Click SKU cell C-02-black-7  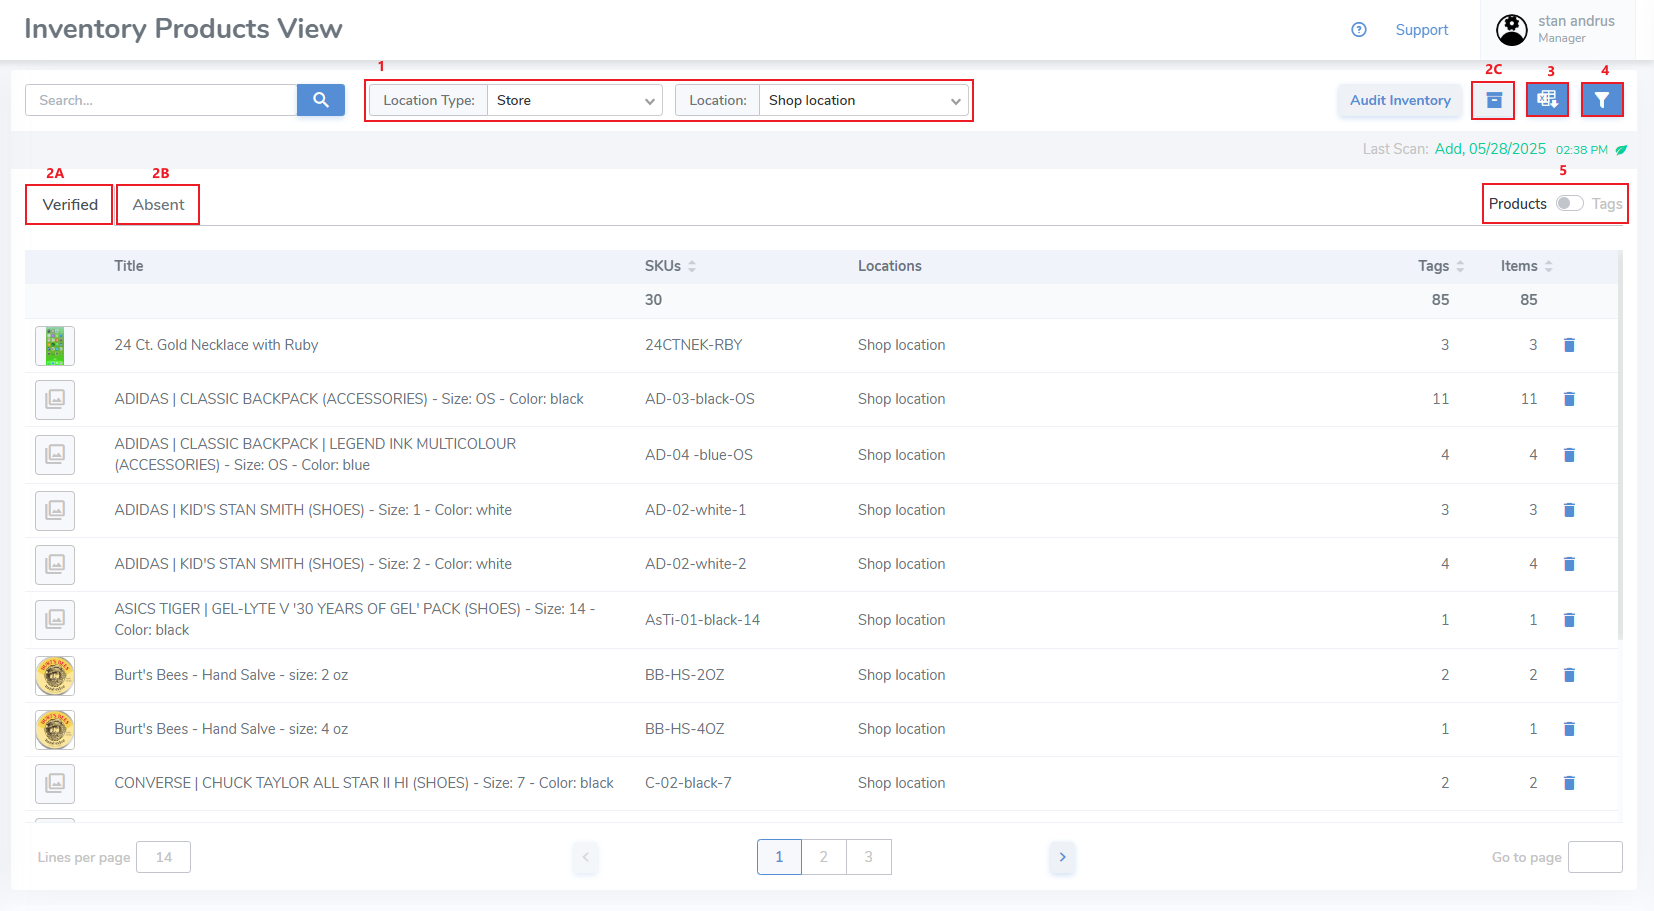(688, 783)
